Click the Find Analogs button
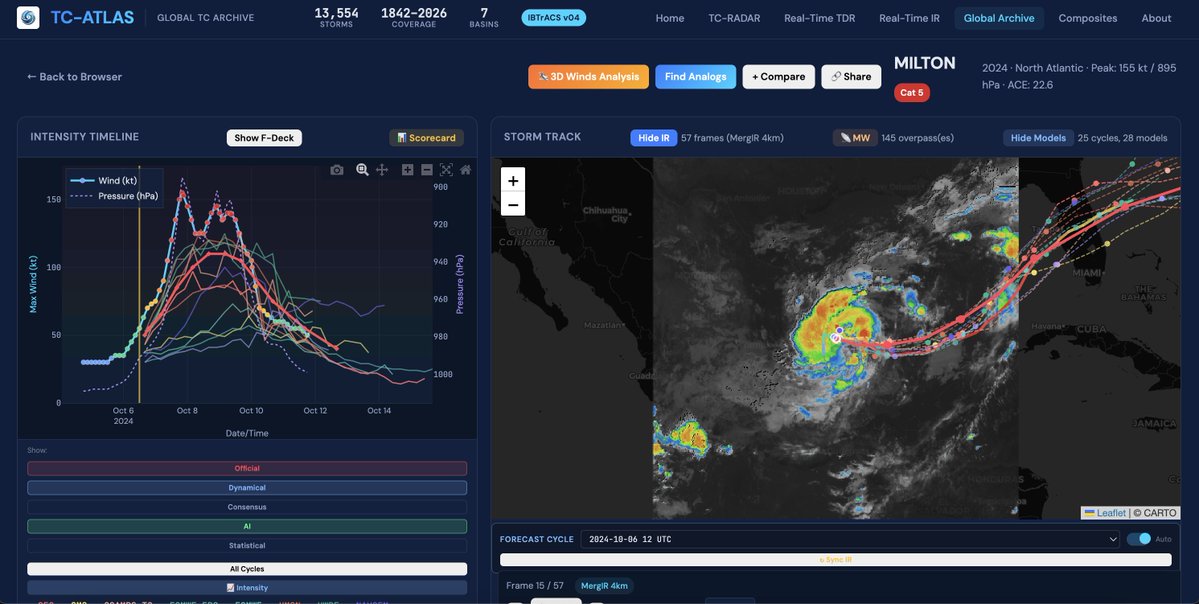The height and width of the screenshot is (604, 1199). coord(695,76)
